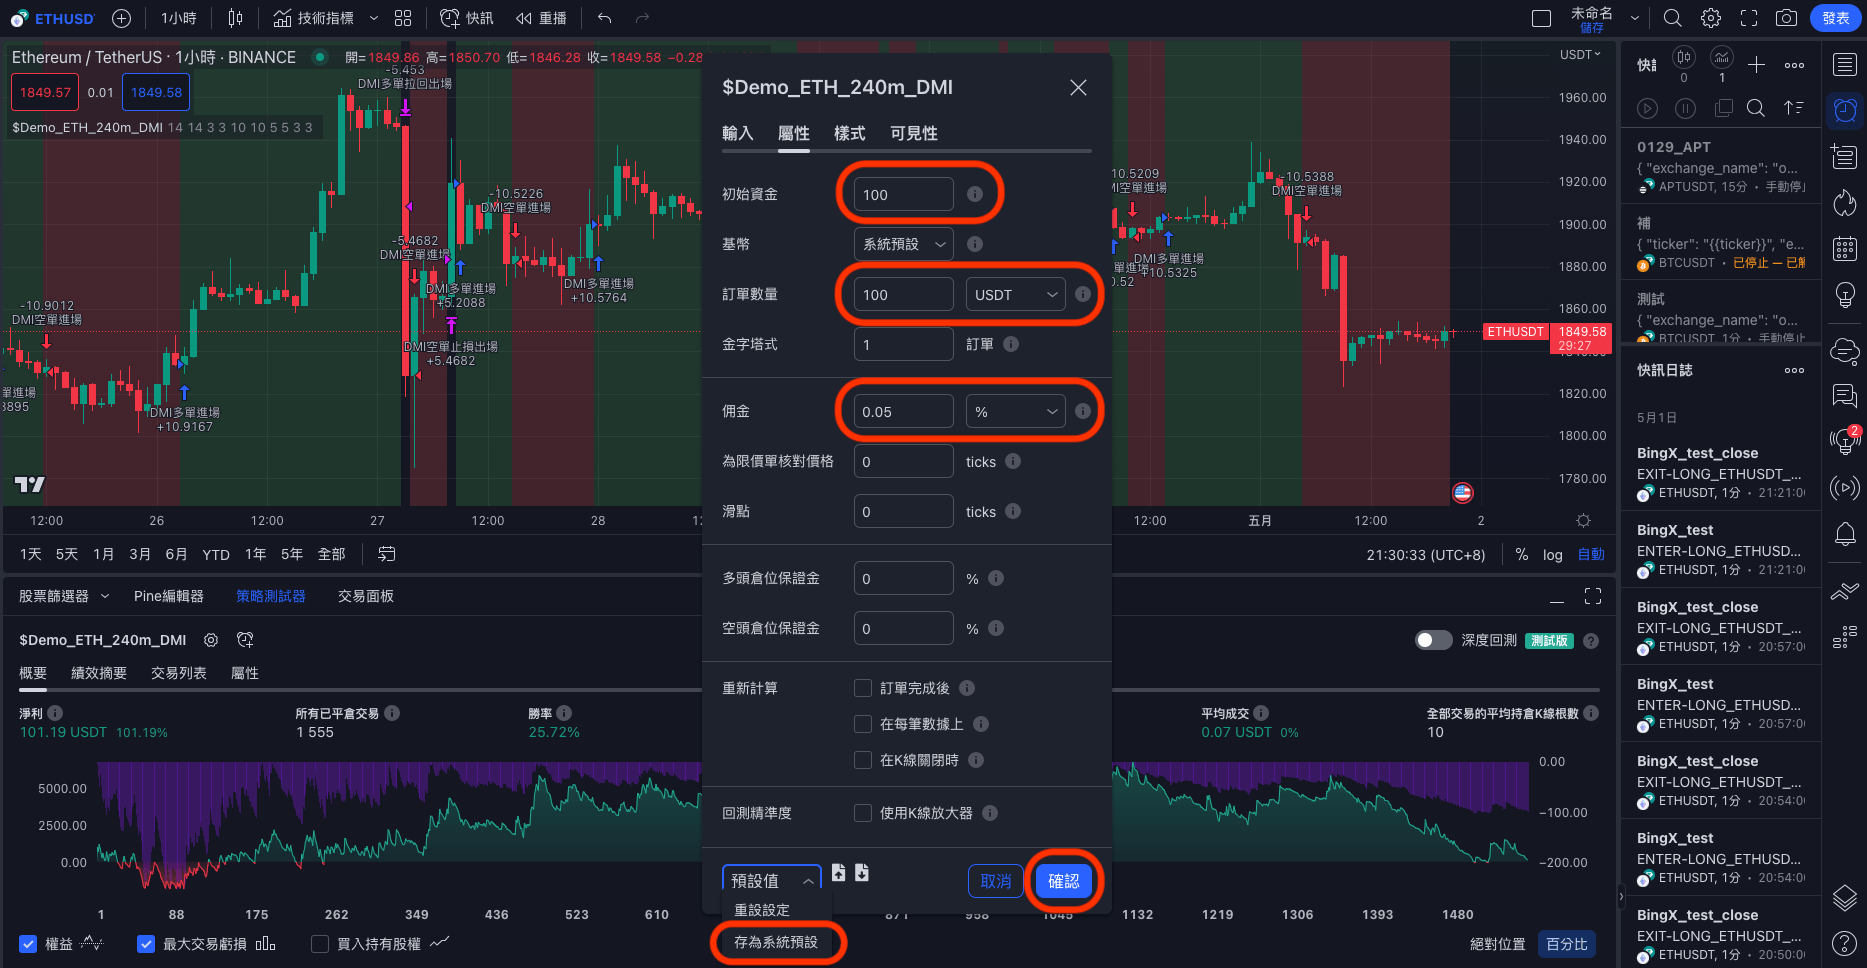The width and height of the screenshot is (1867, 968).
Task: Open the calendar icon in right sidebar
Action: (1845, 249)
